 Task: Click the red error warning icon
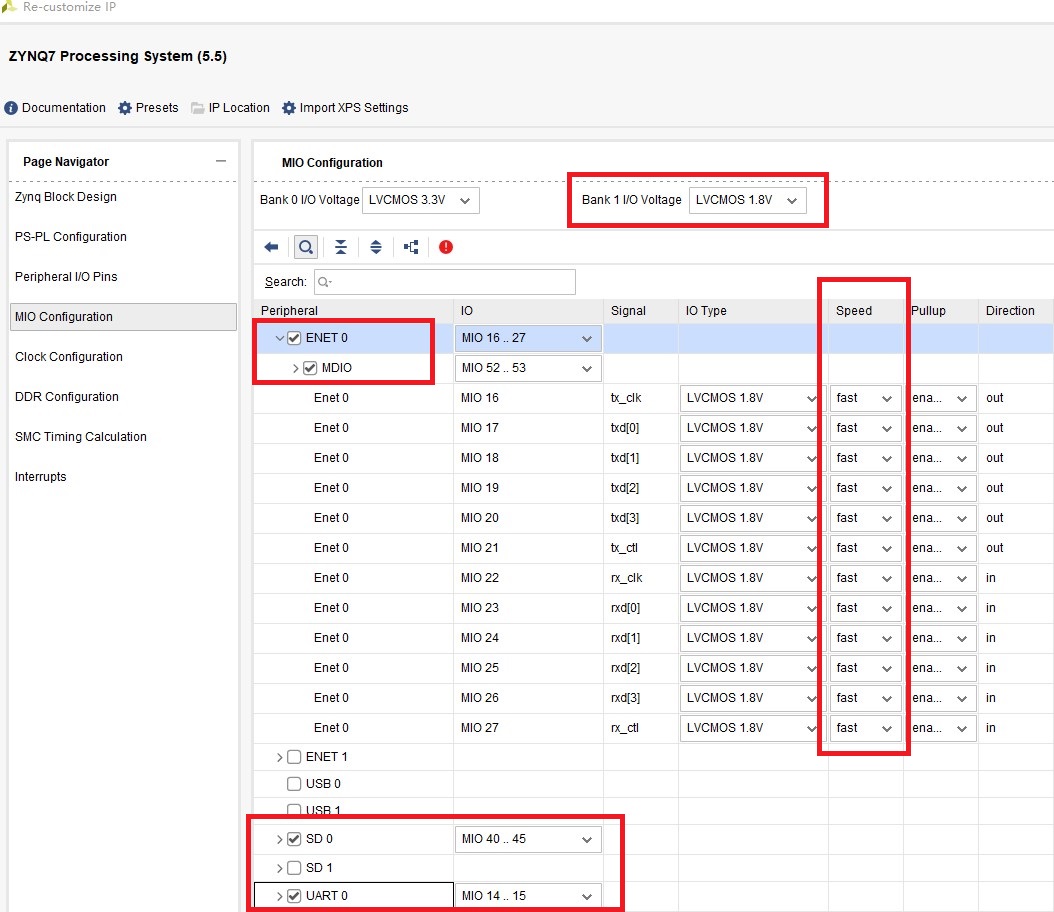tap(446, 247)
